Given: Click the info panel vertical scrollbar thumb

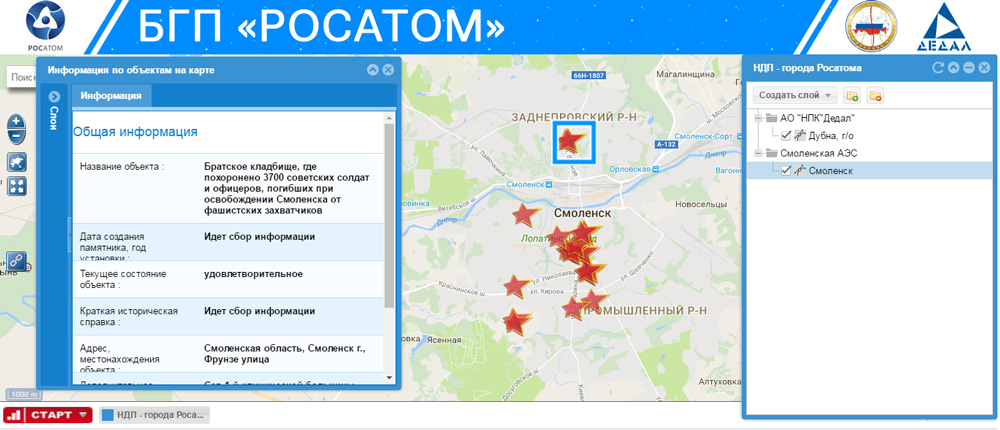Looking at the screenshot, I should [390, 216].
